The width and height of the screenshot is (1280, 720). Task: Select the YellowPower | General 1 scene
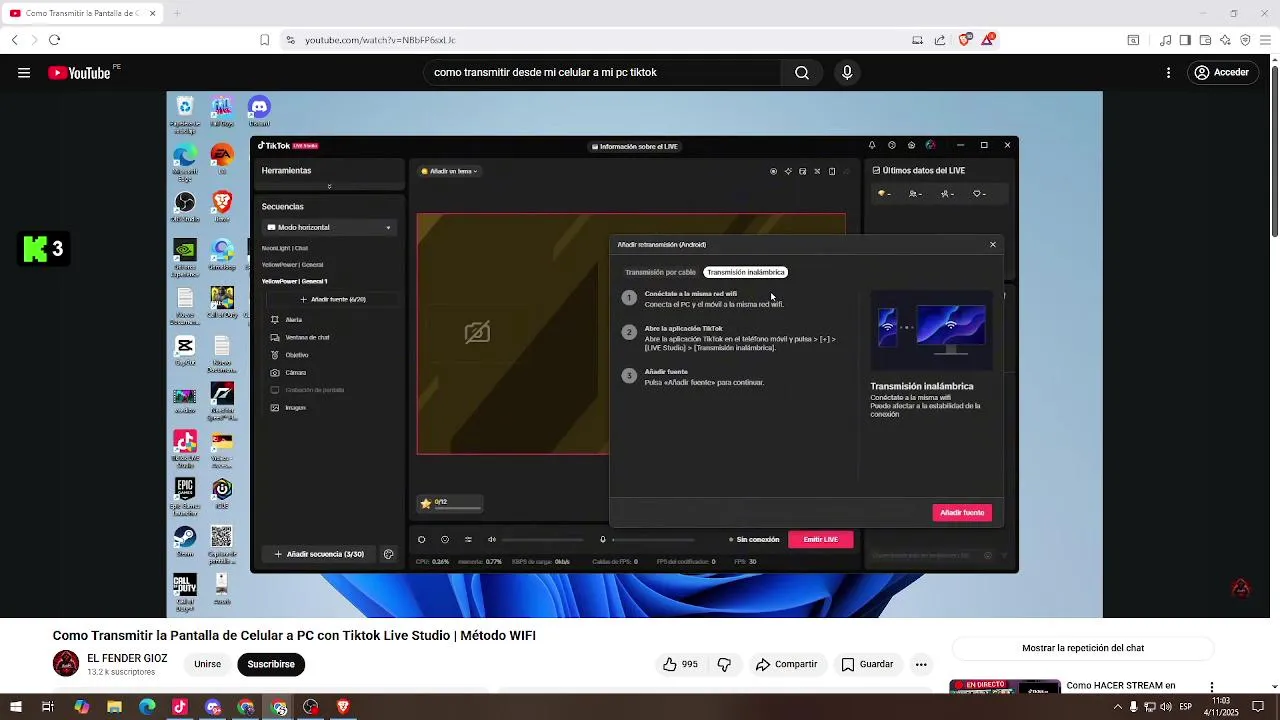tap(295, 282)
